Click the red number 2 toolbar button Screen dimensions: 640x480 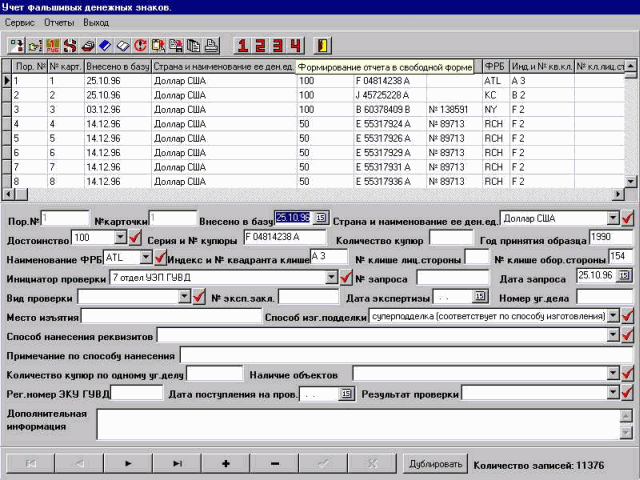[x=260, y=45]
